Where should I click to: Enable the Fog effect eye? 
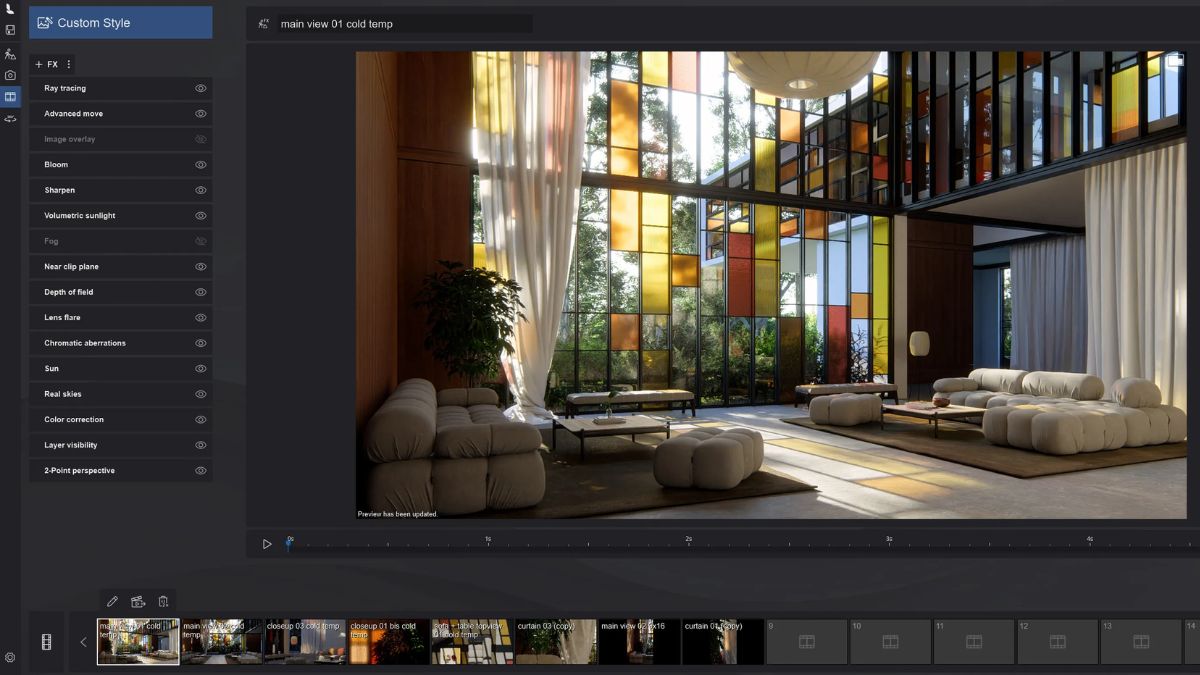click(x=200, y=241)
